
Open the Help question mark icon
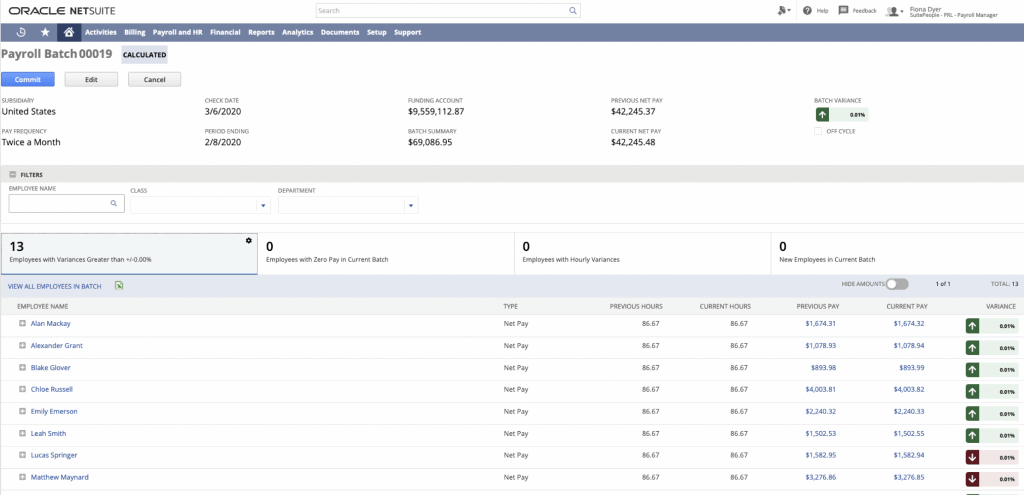pyautogui.click(x=807, y=10)
